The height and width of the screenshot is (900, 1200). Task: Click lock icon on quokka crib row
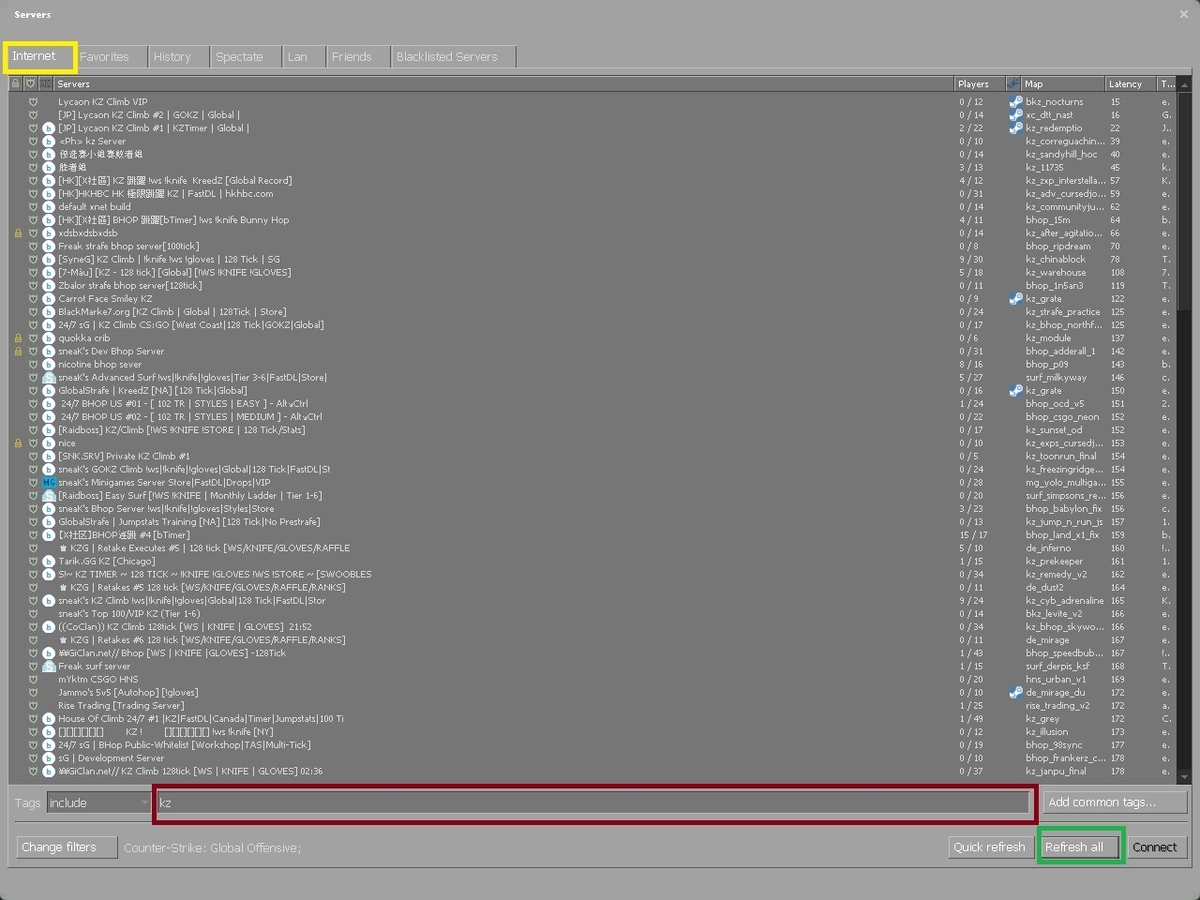coord(17,338)
